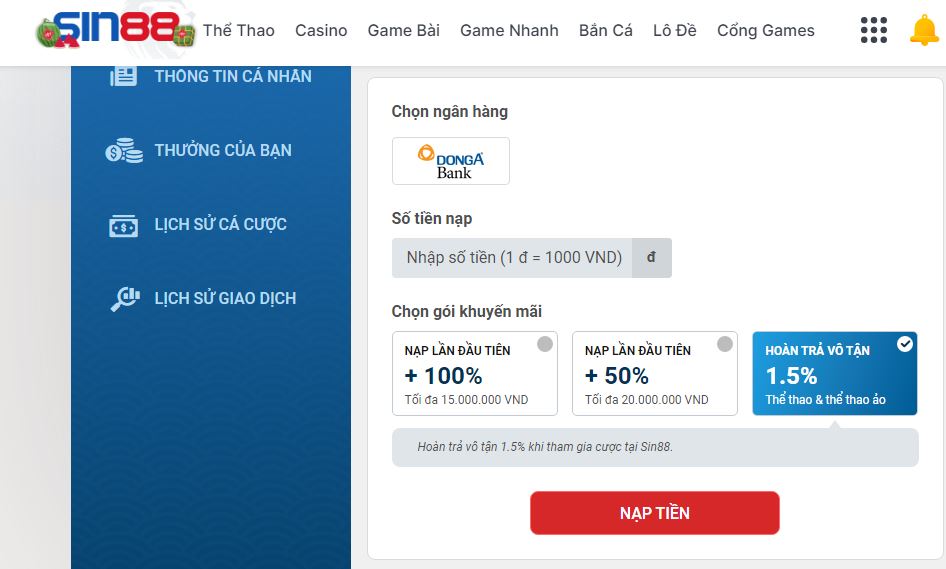The image size is (946, 569).
Task: Go to Game Bài section
Action: 404,30
